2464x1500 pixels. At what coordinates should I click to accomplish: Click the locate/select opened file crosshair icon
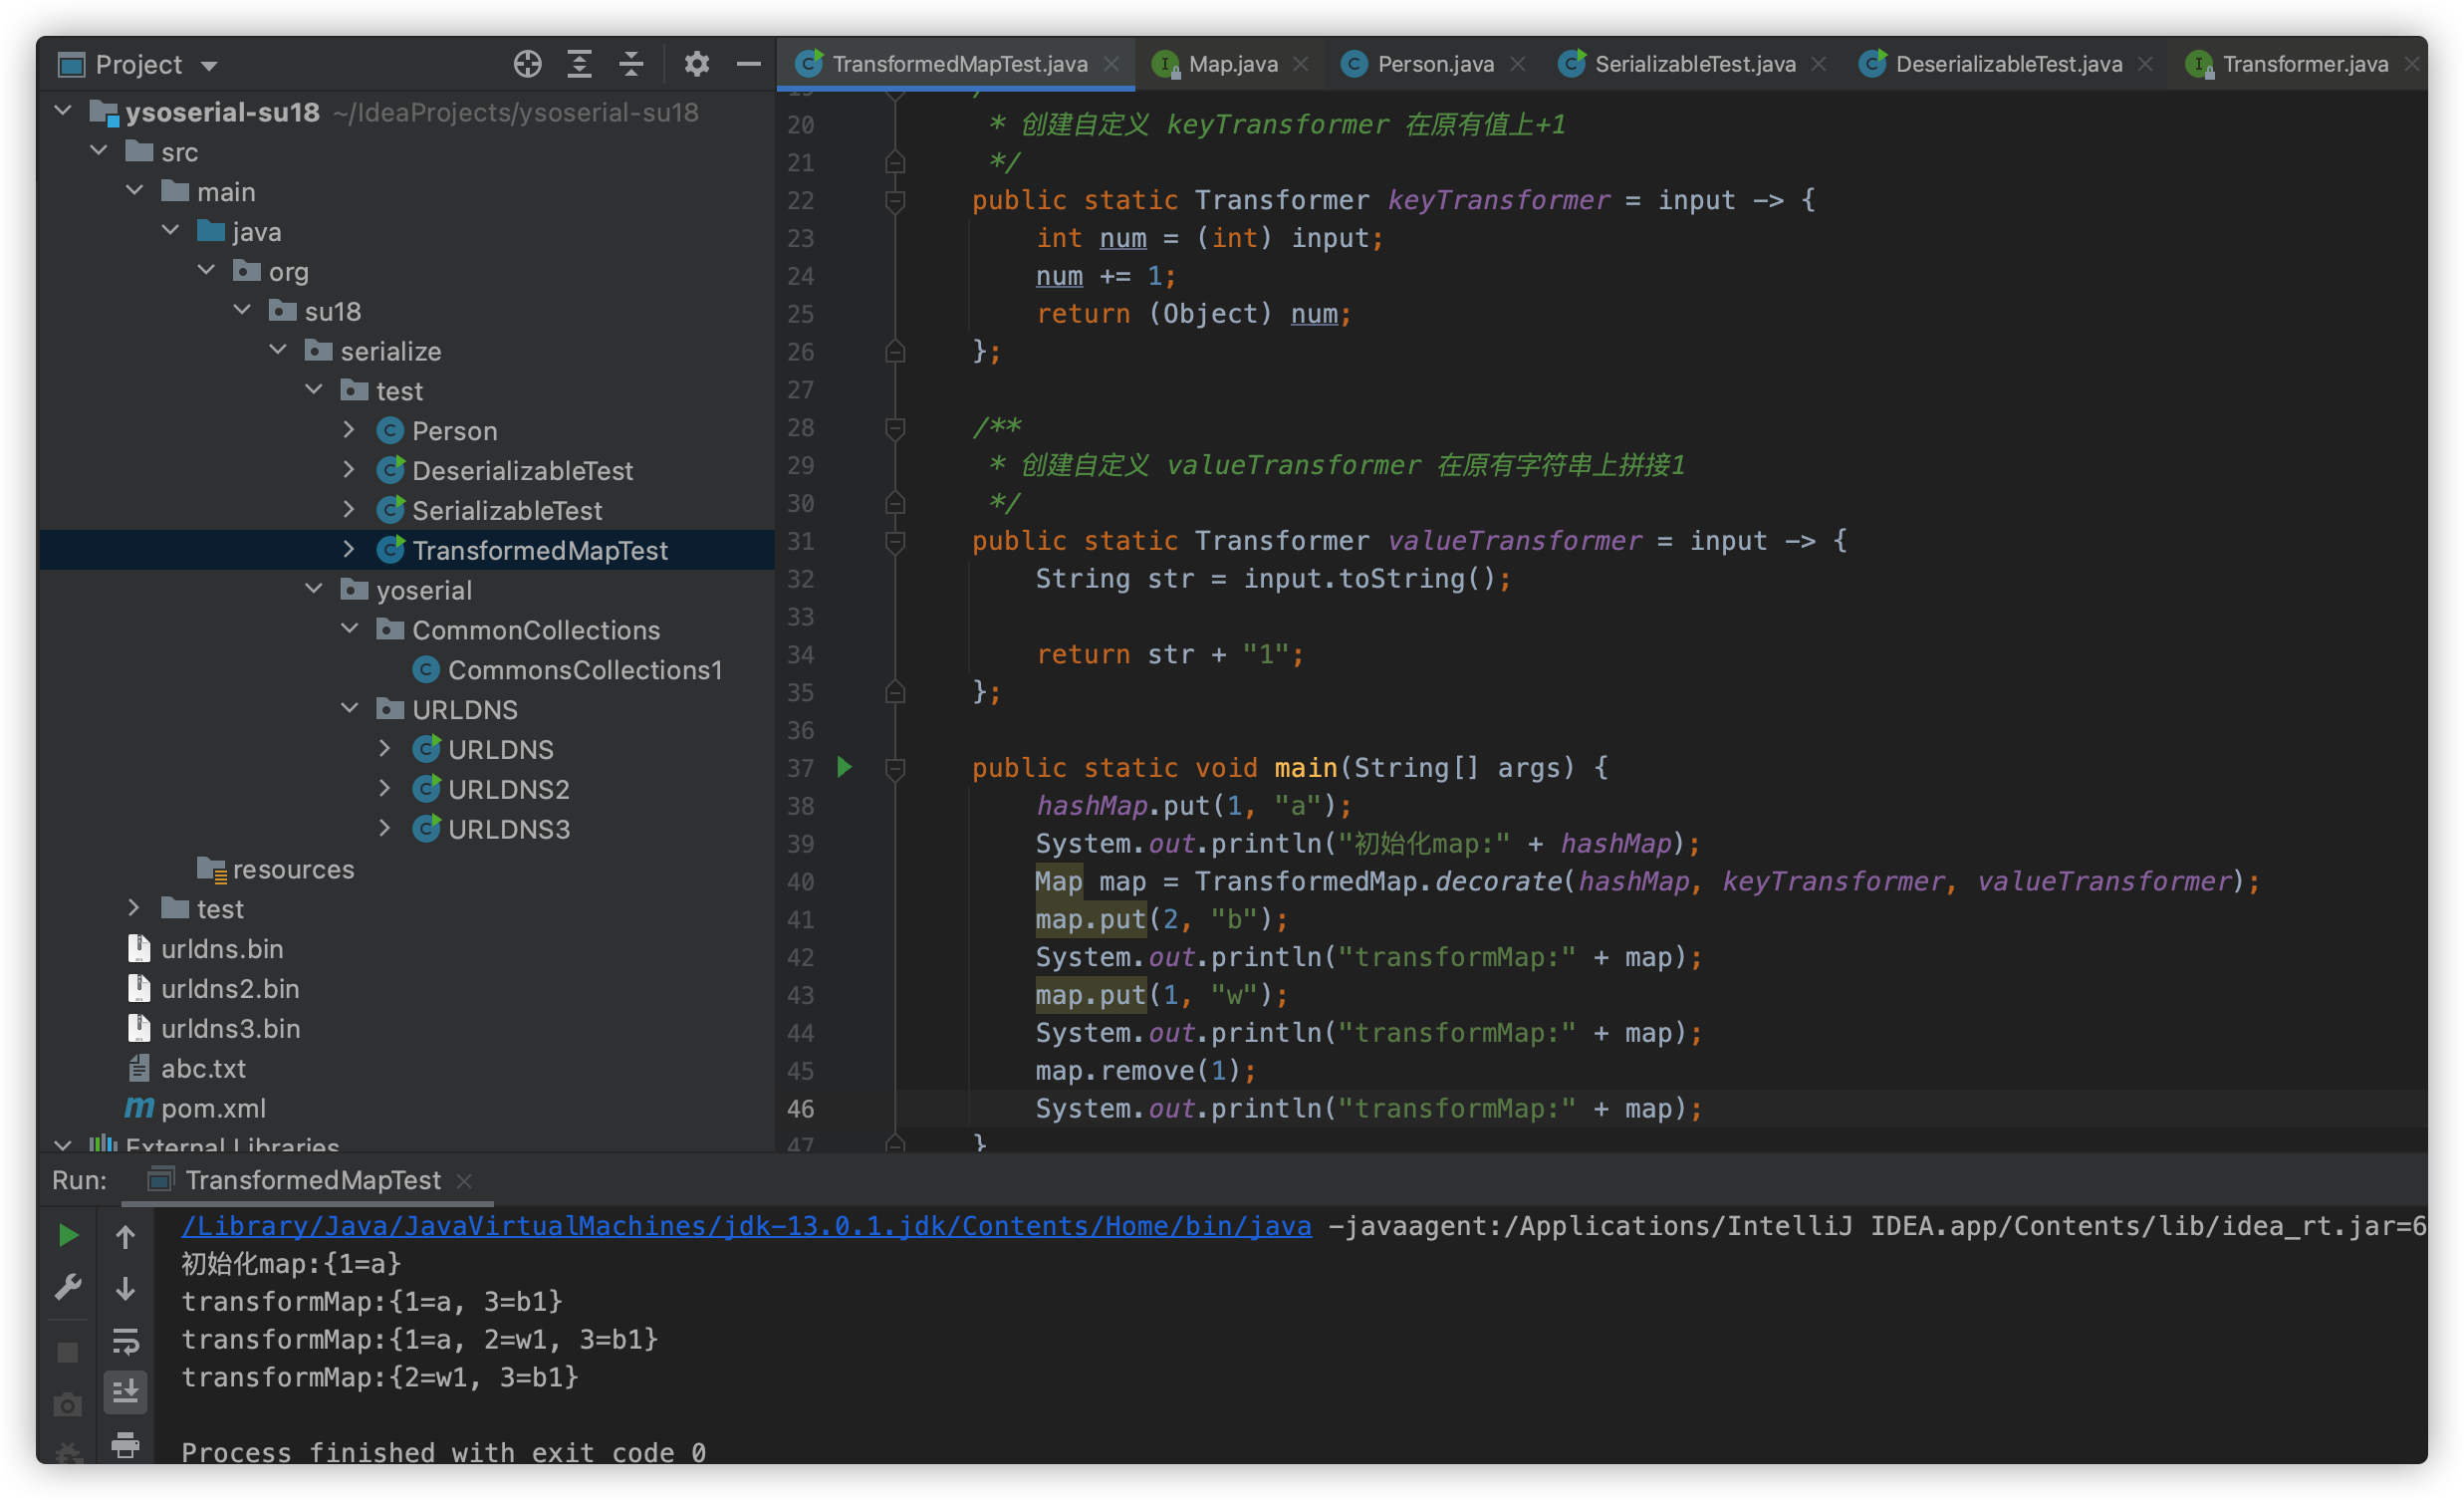[527, 64]
